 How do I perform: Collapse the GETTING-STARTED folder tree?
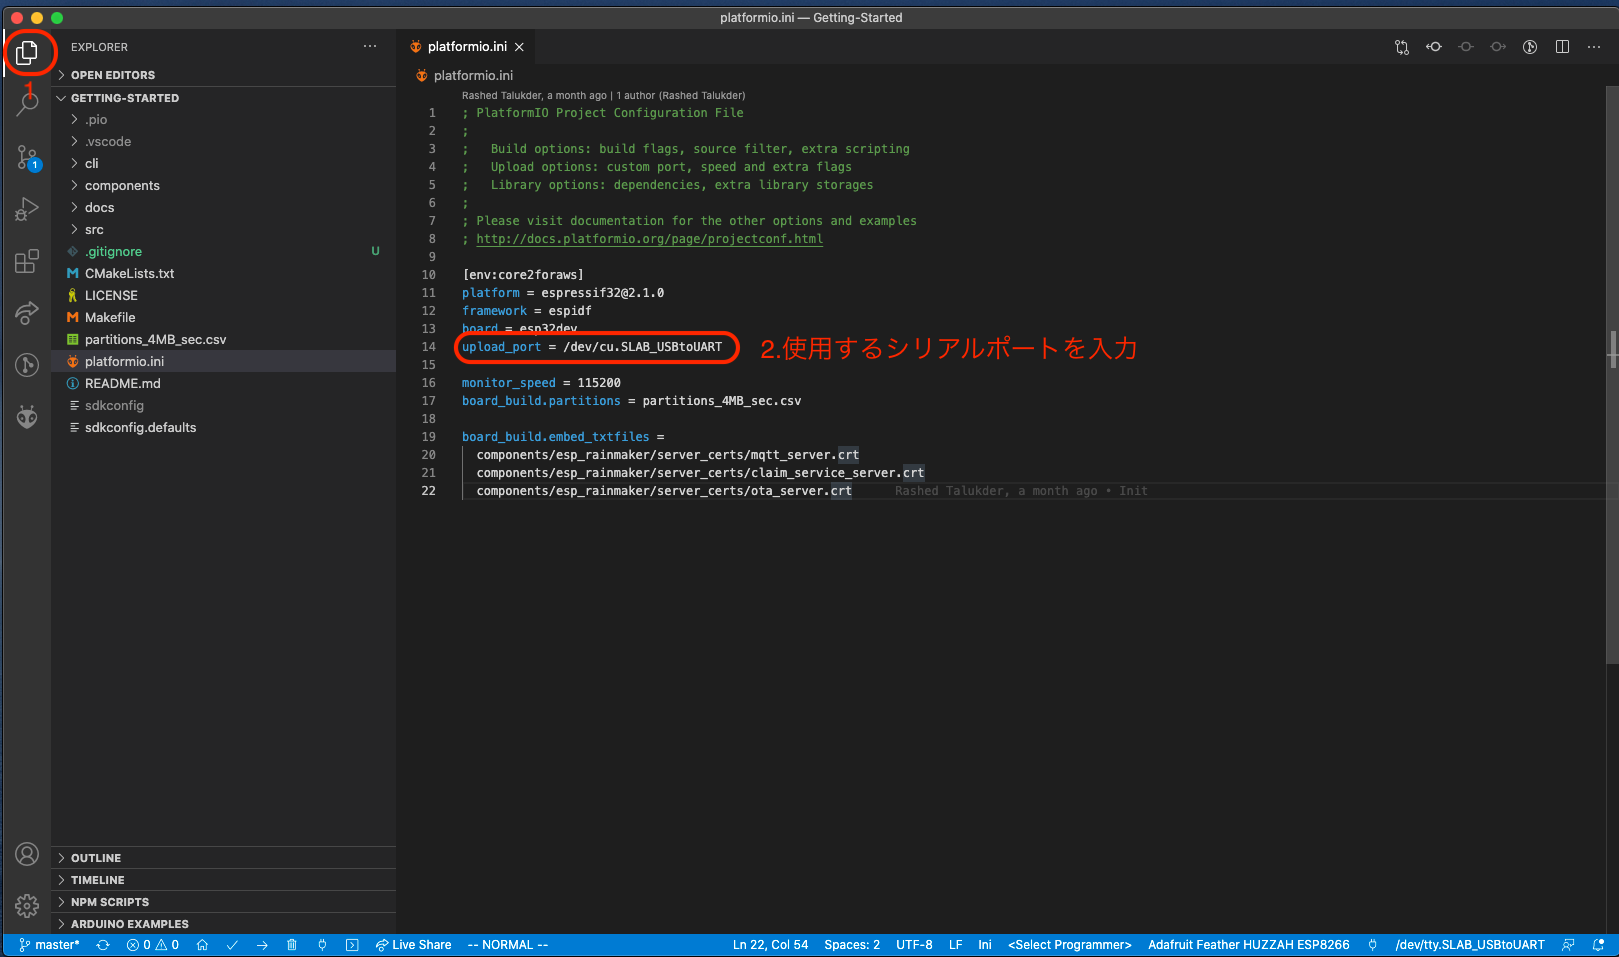click(x=124, y=98)
